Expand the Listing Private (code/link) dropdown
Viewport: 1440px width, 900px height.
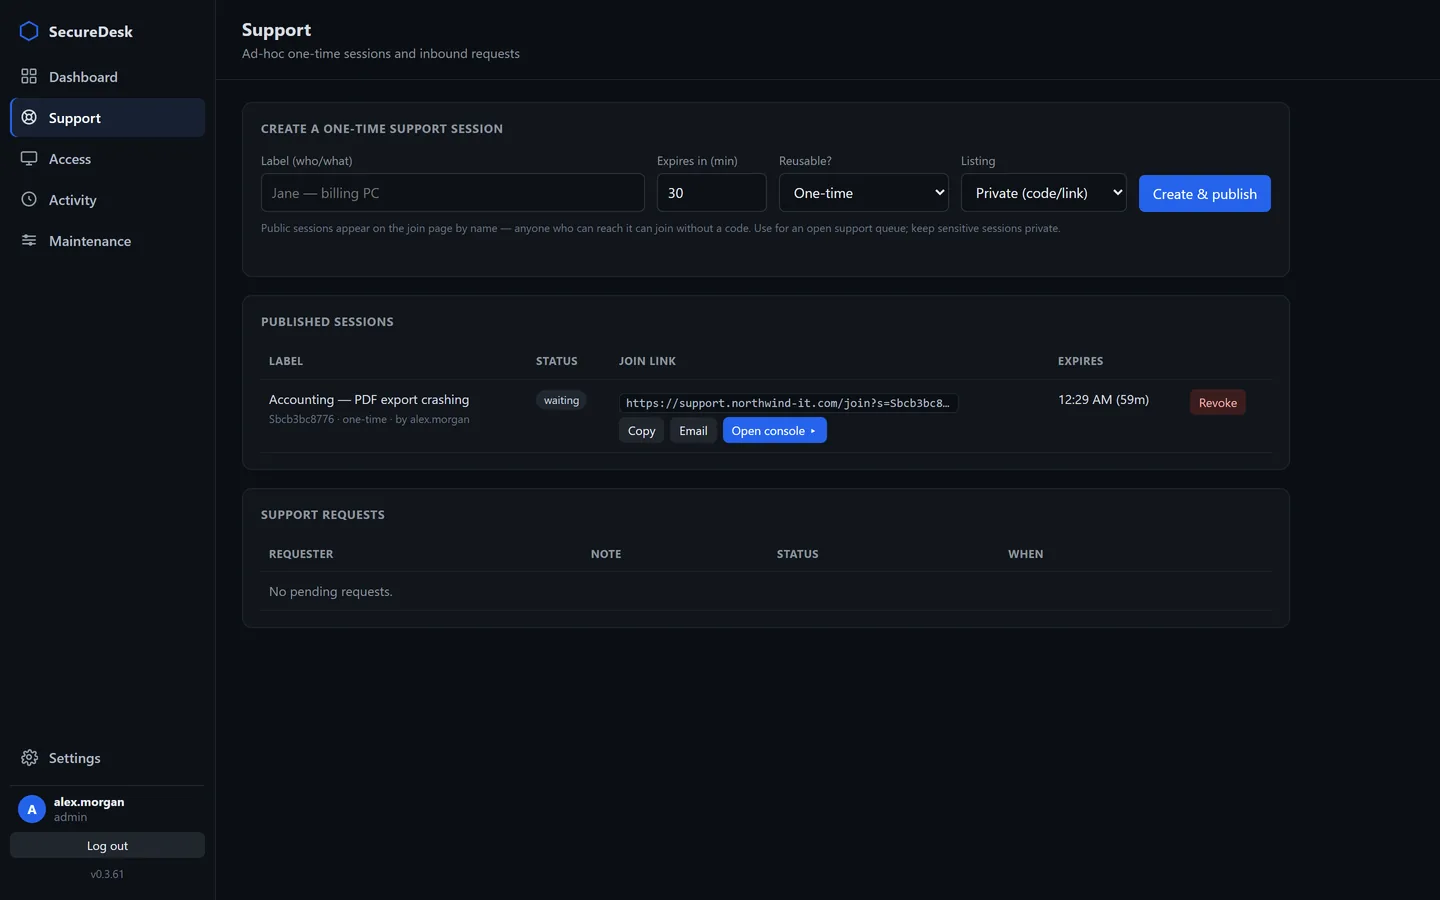pos(1043,193)
